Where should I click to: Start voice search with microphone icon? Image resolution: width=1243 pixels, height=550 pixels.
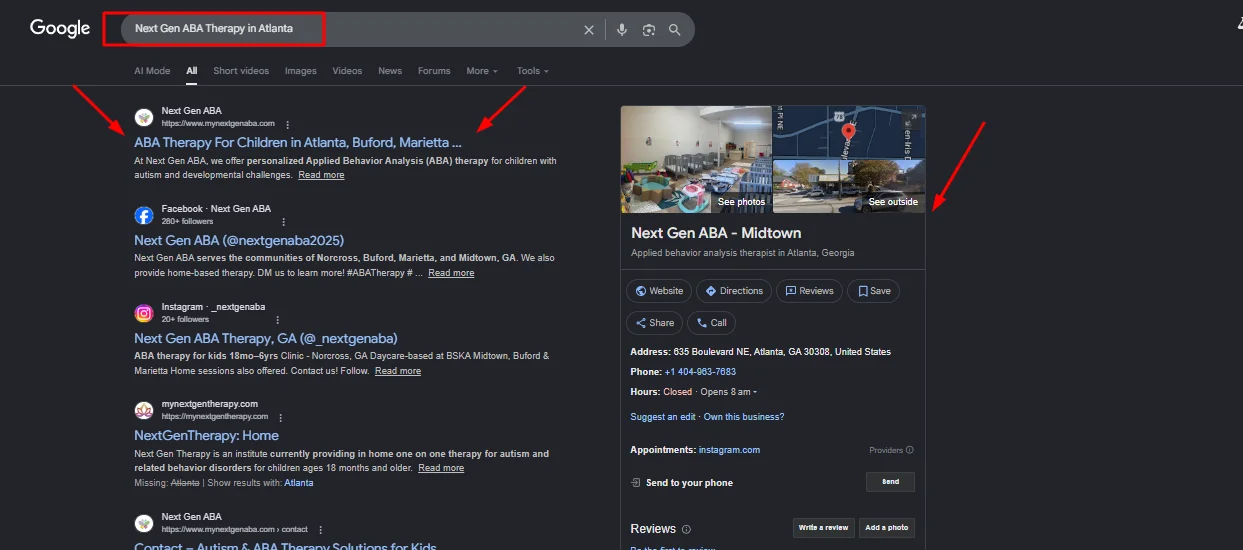tap(622, 30)
